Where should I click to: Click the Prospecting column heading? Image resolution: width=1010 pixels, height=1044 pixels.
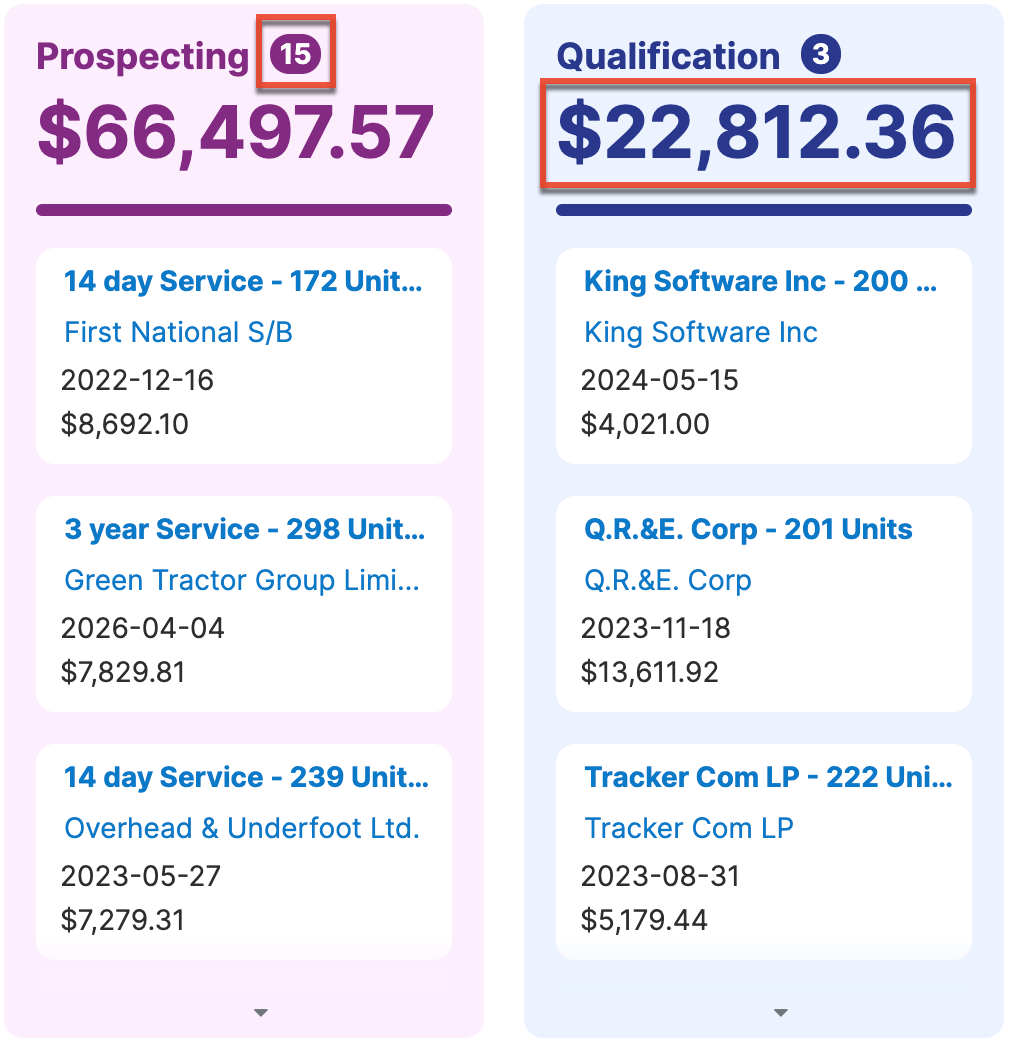[142, 56]
